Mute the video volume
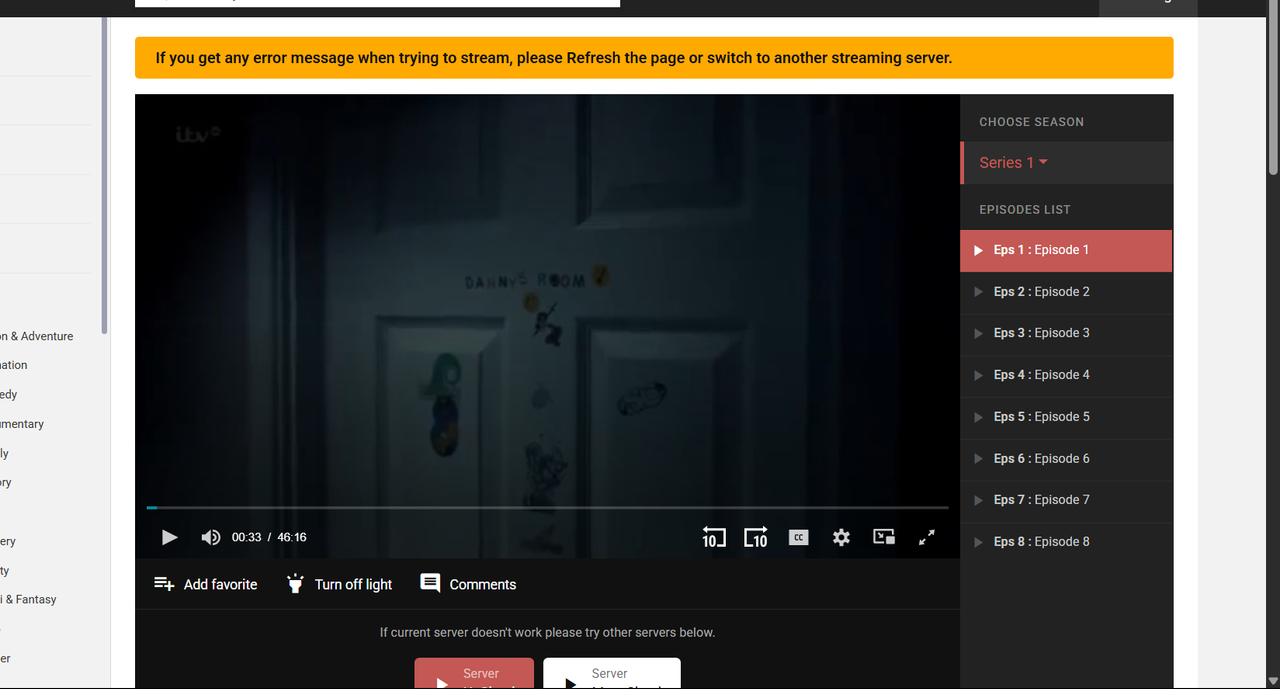The width and height of the screenshot is (1280, 689). coord(210,537)
